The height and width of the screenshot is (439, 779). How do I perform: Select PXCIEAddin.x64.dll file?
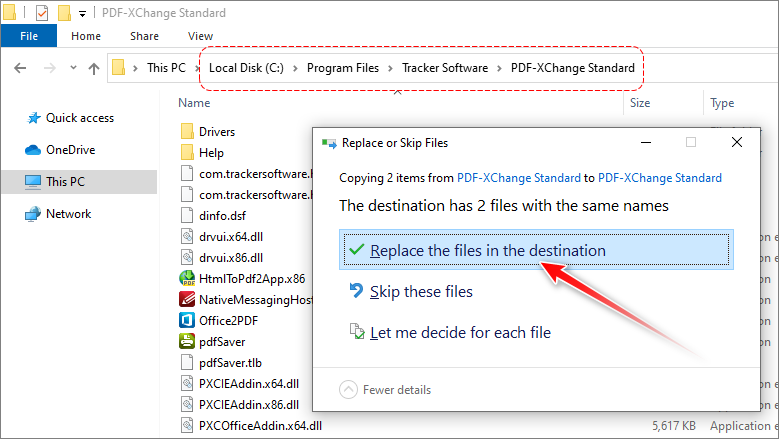pos(249,384)
